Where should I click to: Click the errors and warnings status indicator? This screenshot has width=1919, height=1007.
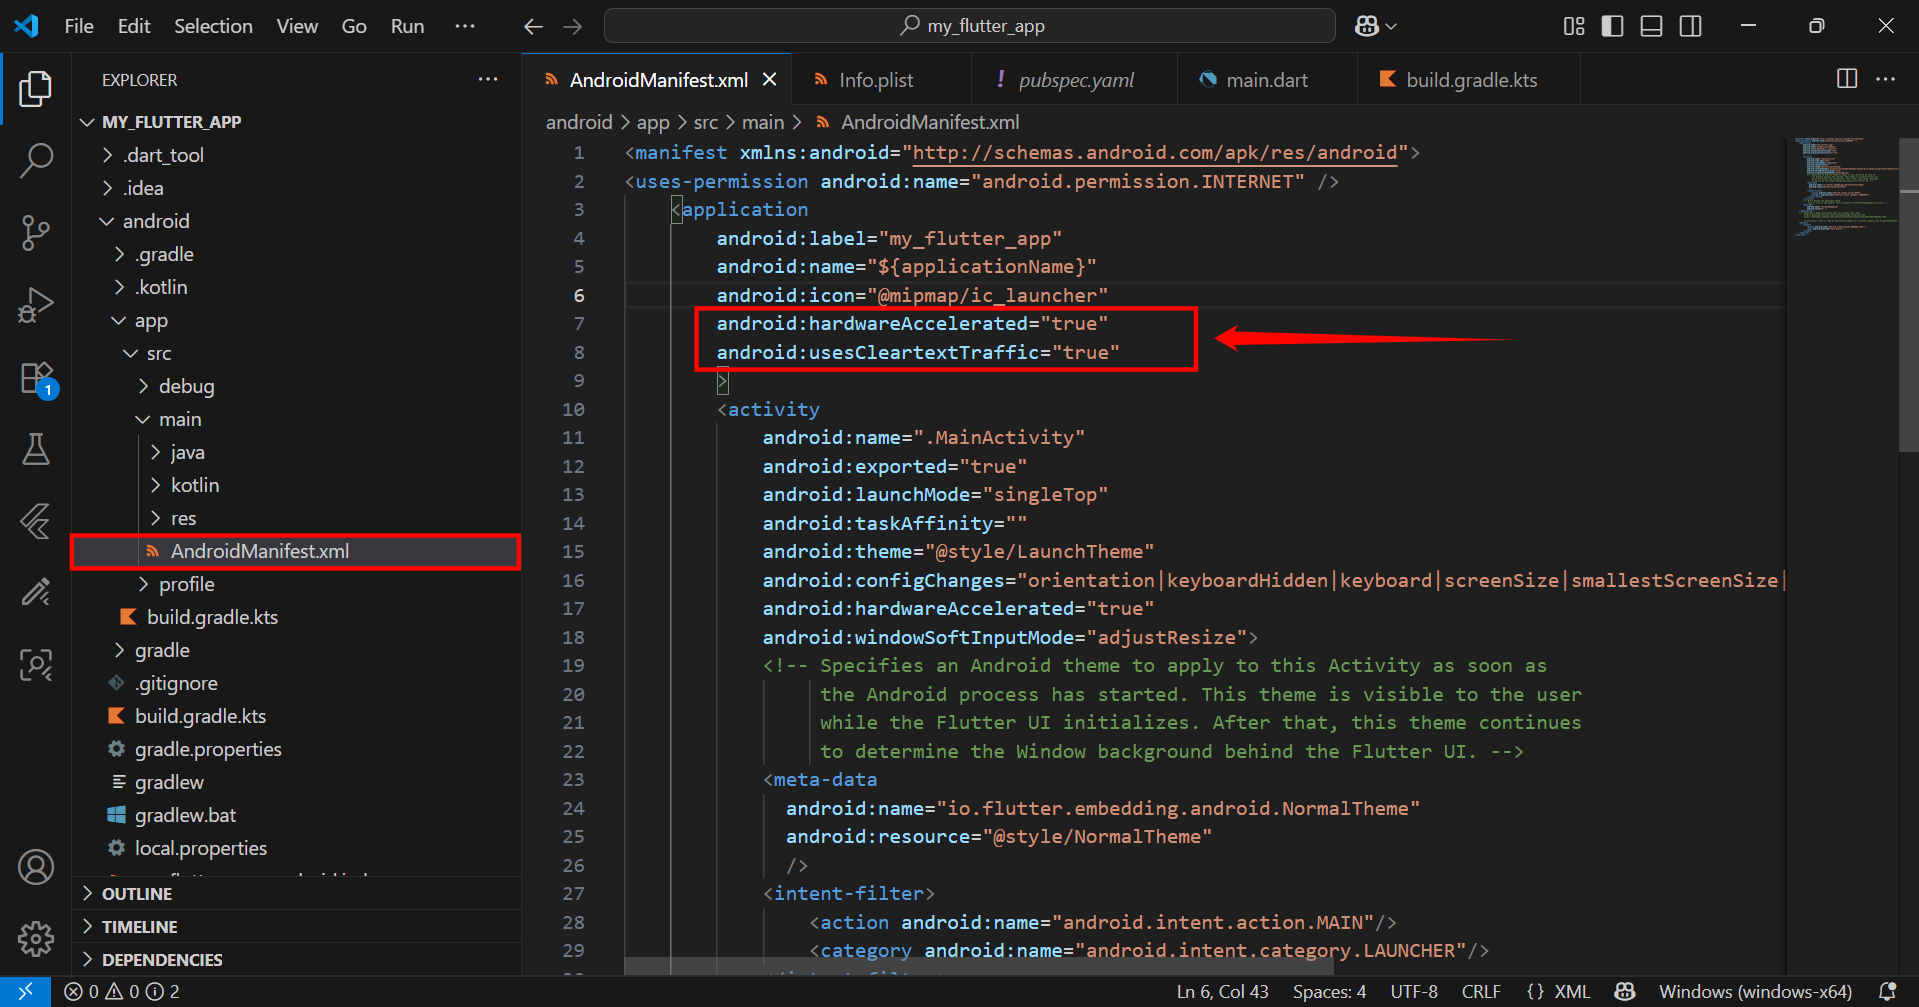coord(122,991)
